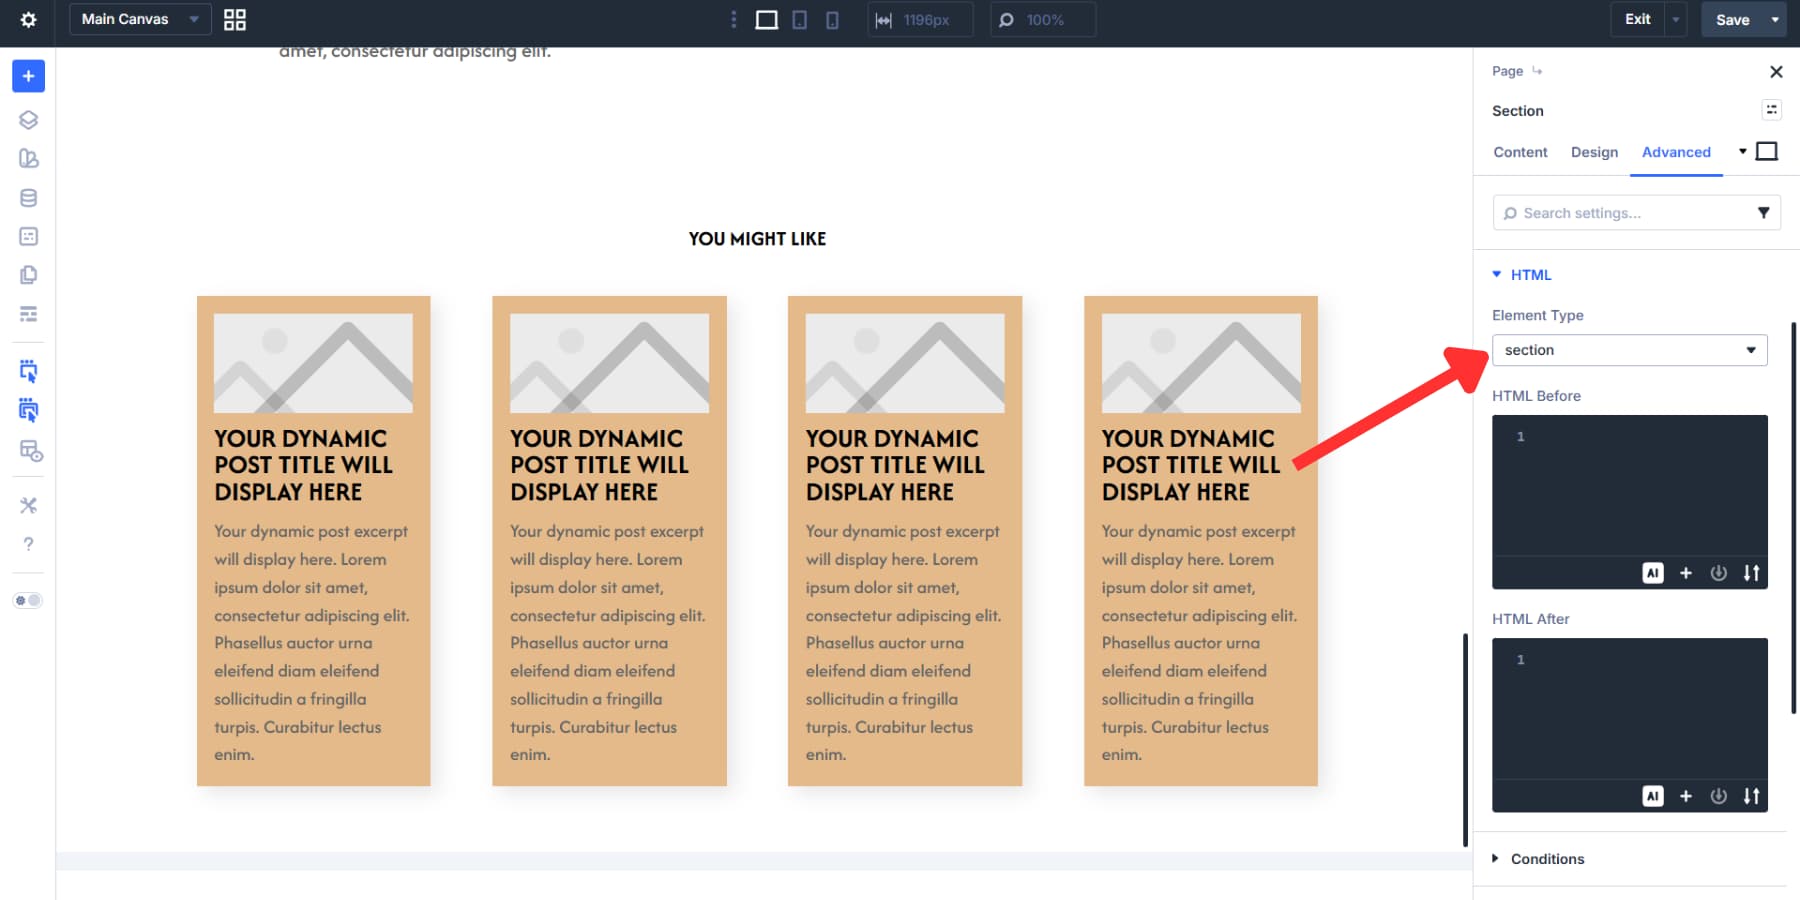Switch to the Design tab
The image size is (1800, 900).
click(x=1594, y=152)
